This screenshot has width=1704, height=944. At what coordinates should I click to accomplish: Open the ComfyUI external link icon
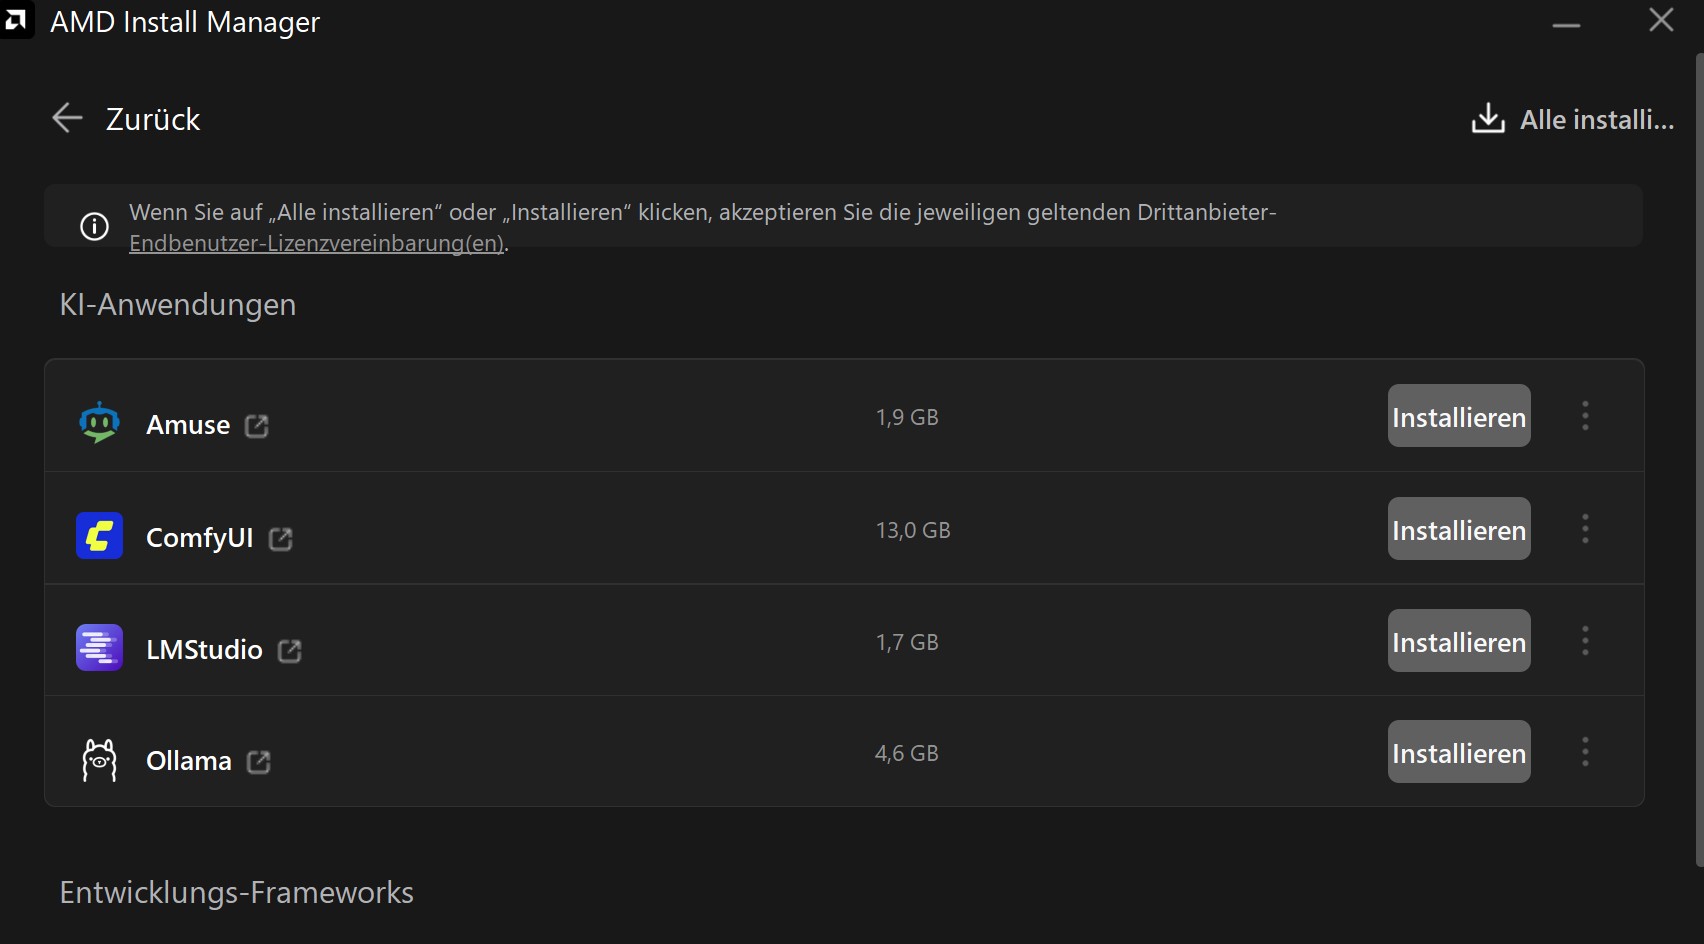(x=281, y=539)
